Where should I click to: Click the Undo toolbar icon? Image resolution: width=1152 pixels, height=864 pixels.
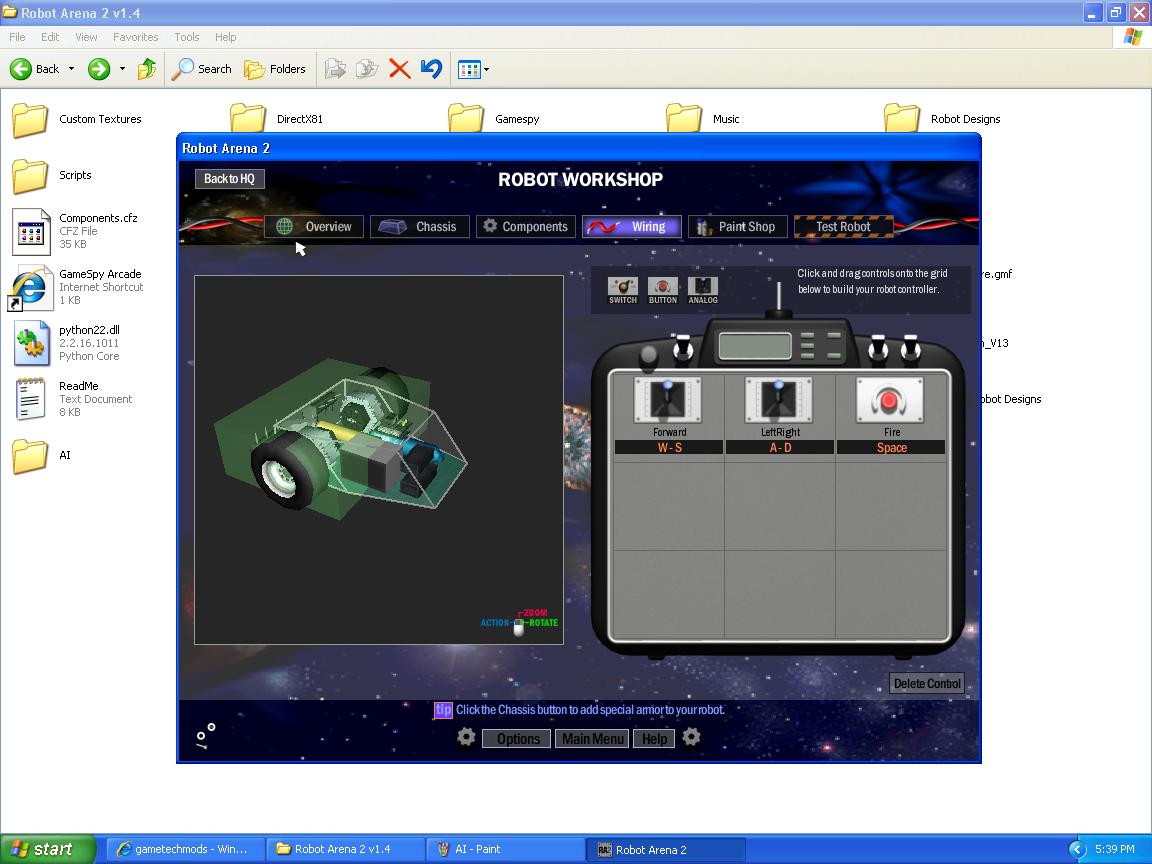tap(431, 69)
